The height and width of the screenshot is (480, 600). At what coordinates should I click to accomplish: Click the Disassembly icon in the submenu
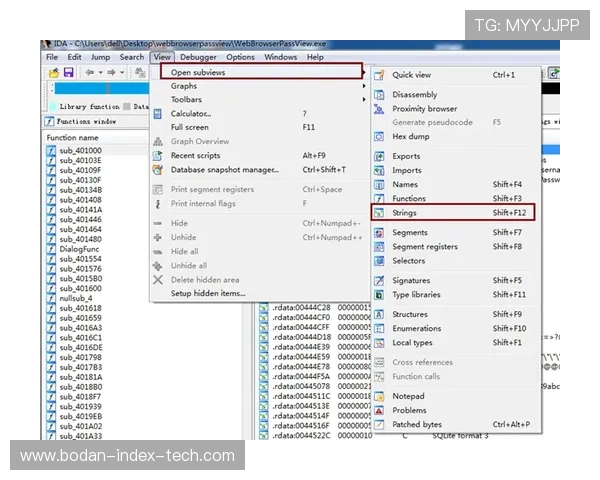tap(379, 95)
